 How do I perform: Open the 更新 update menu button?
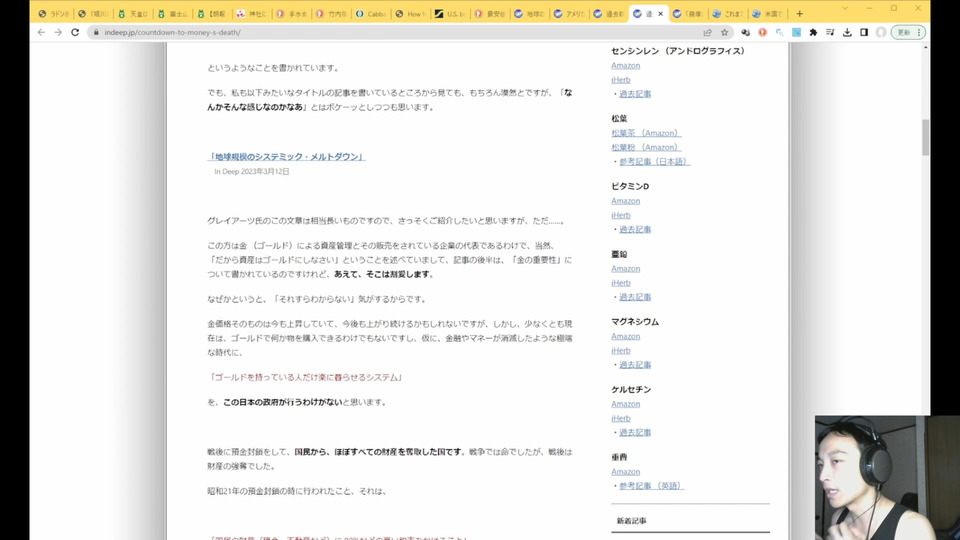point(907,32)
